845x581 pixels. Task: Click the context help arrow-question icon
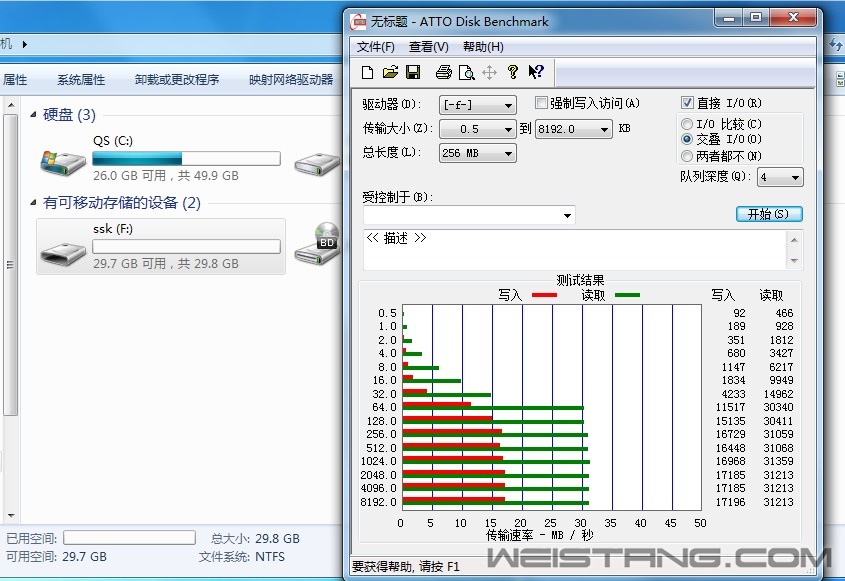[536, 72]
